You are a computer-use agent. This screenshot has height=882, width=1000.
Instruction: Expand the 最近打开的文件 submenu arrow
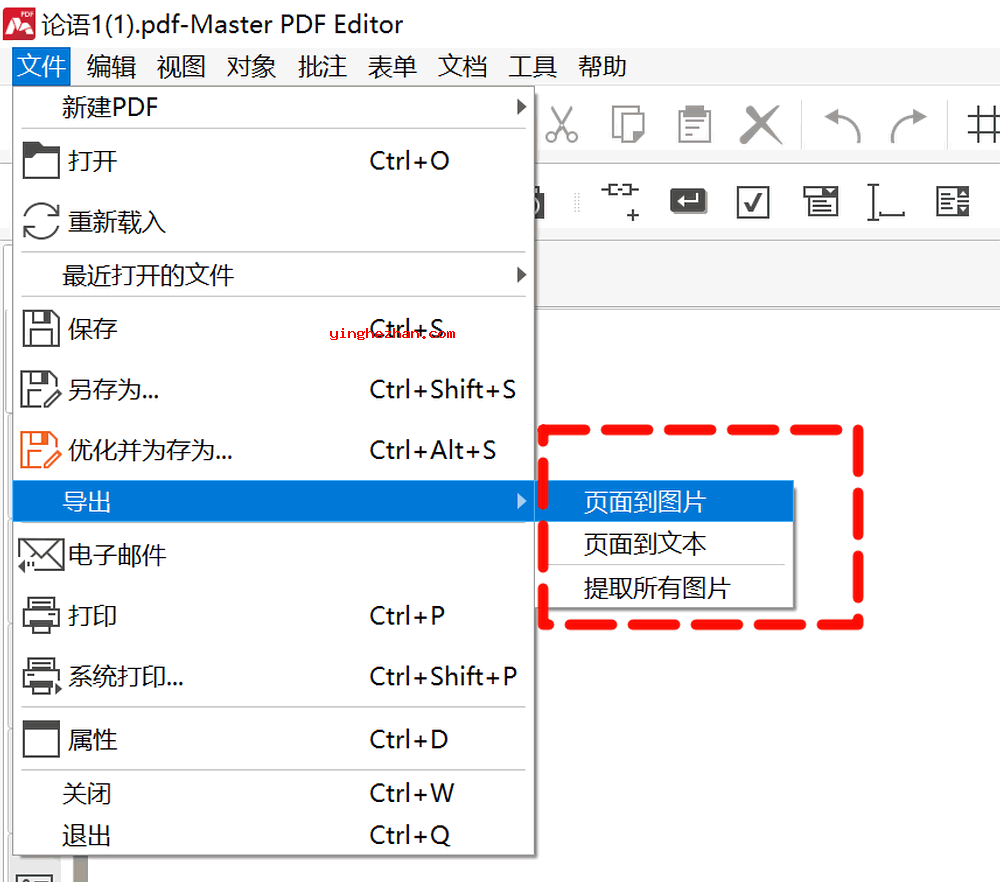click(x=521, y=275)
